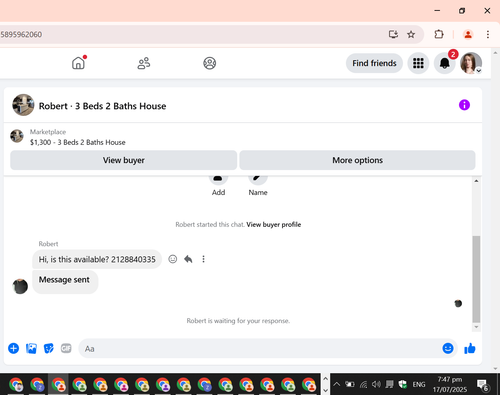Open the battery status tray icon

pos(350,384)
